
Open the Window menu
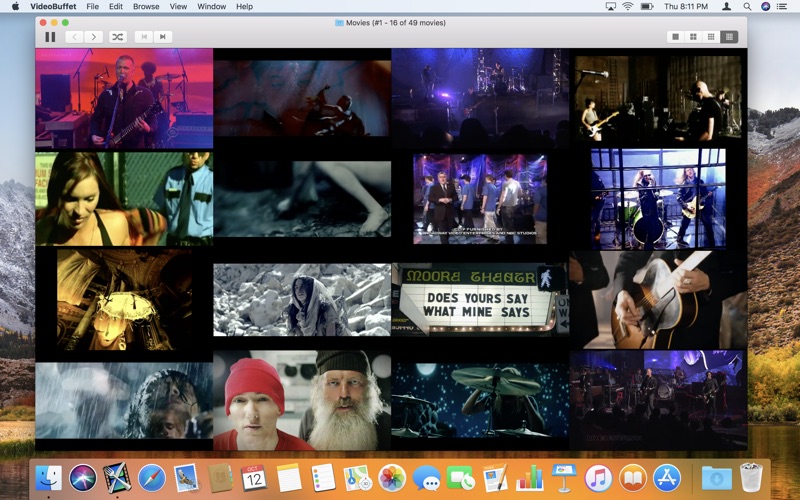pos(211,6)
